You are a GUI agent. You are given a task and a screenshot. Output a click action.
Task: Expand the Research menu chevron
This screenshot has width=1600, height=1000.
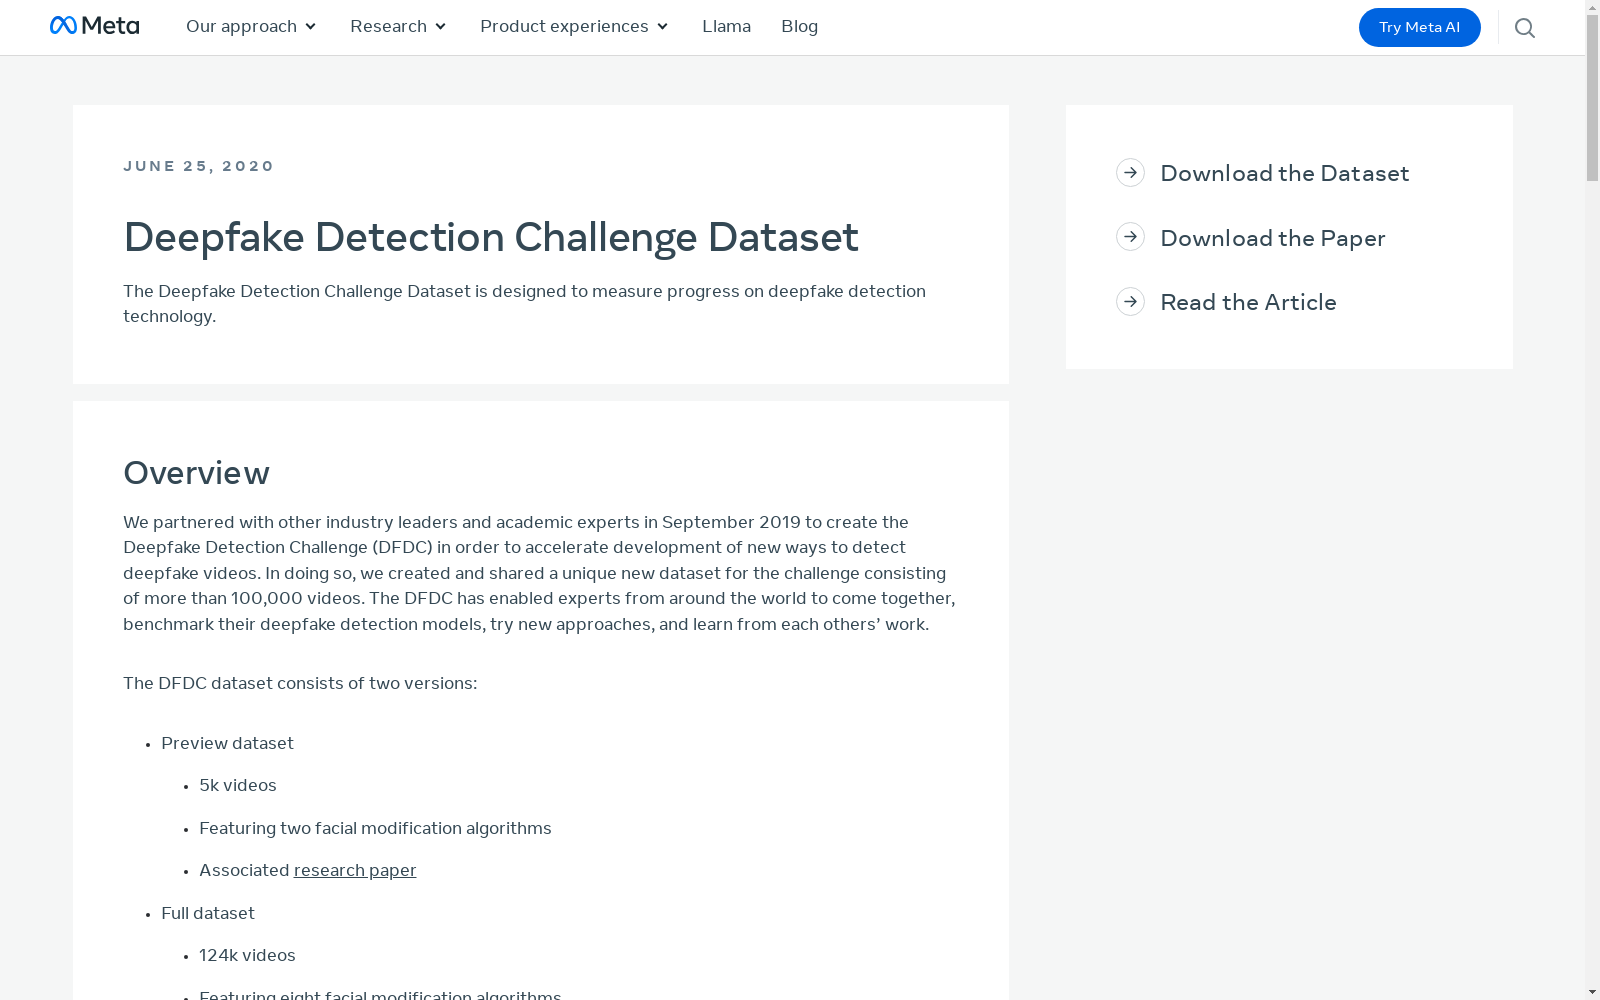pyautogui.click(x=441, y=27)
